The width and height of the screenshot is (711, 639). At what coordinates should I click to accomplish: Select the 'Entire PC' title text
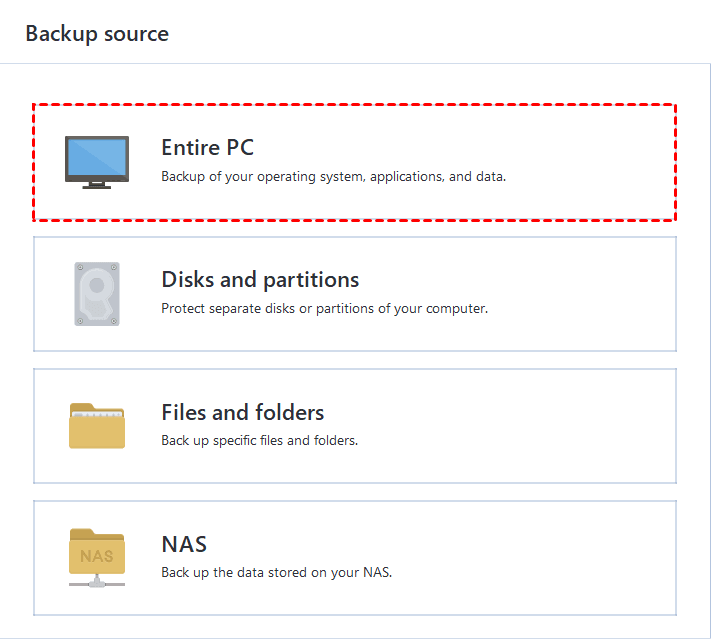click(207, 148)
